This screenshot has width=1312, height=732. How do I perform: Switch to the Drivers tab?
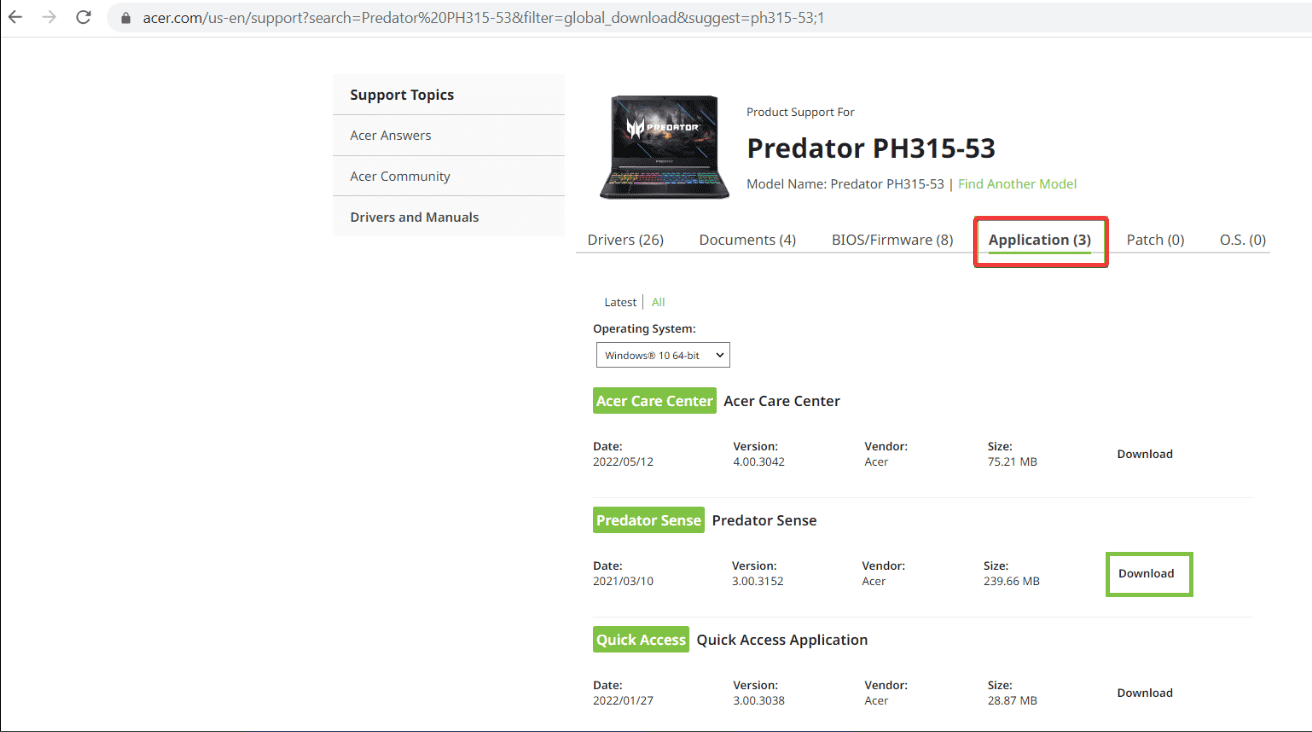point(624,239)
